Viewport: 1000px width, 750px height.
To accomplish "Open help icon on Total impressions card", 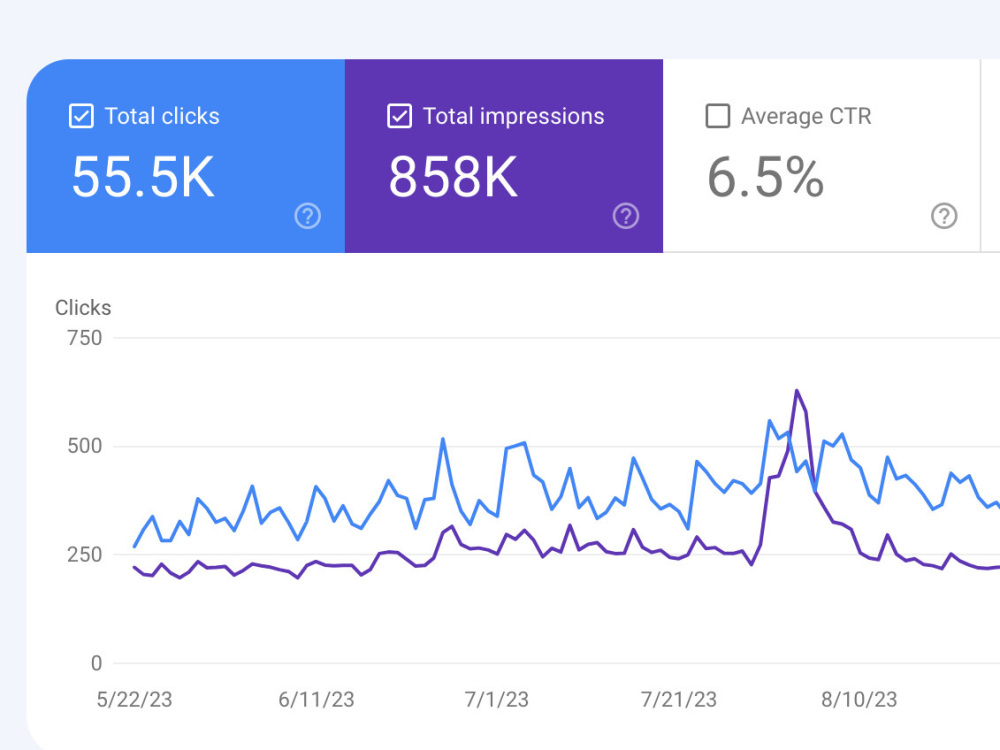I will (x=626, y=216).
